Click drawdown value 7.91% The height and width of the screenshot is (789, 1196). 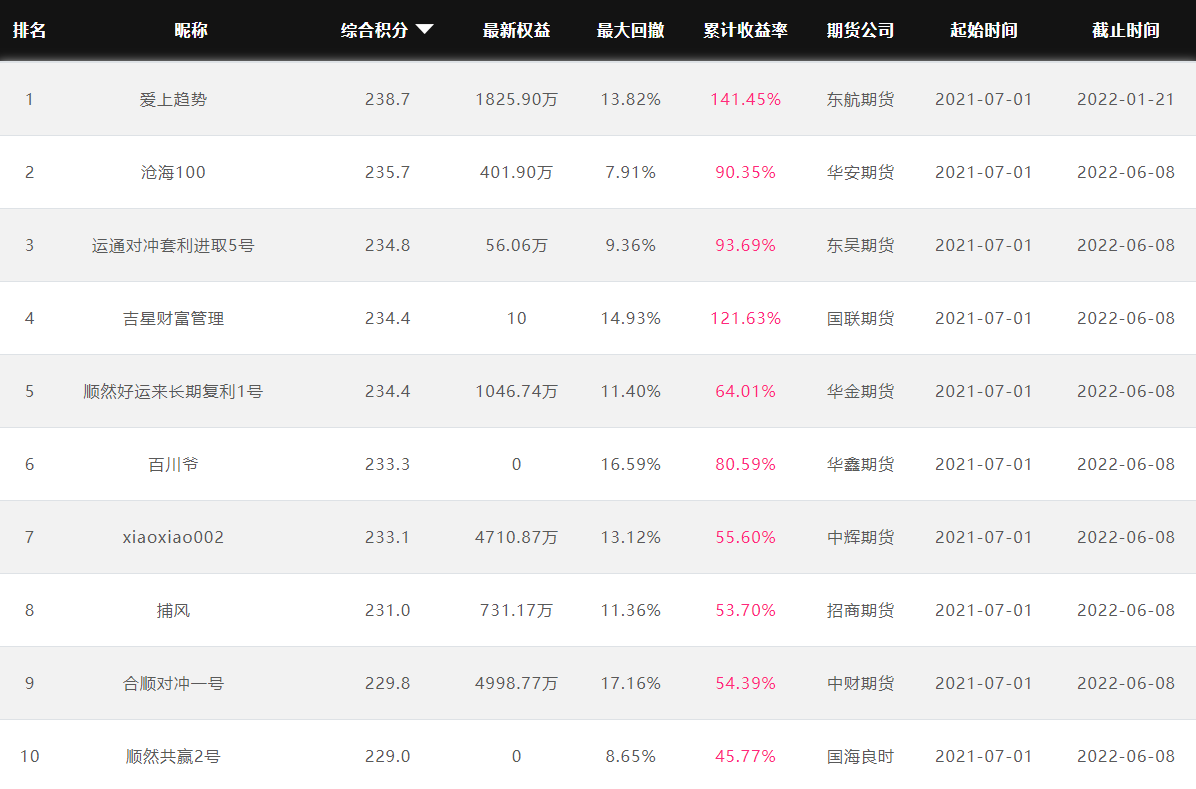point(630,172)
